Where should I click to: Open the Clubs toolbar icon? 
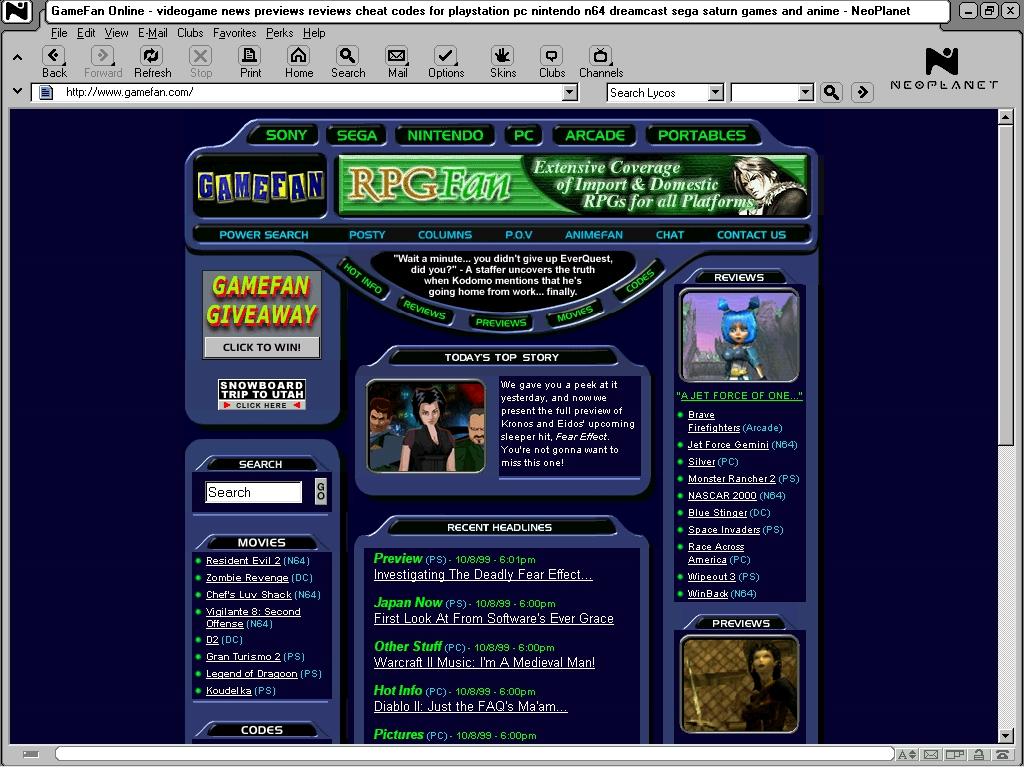tap(552, 56)
